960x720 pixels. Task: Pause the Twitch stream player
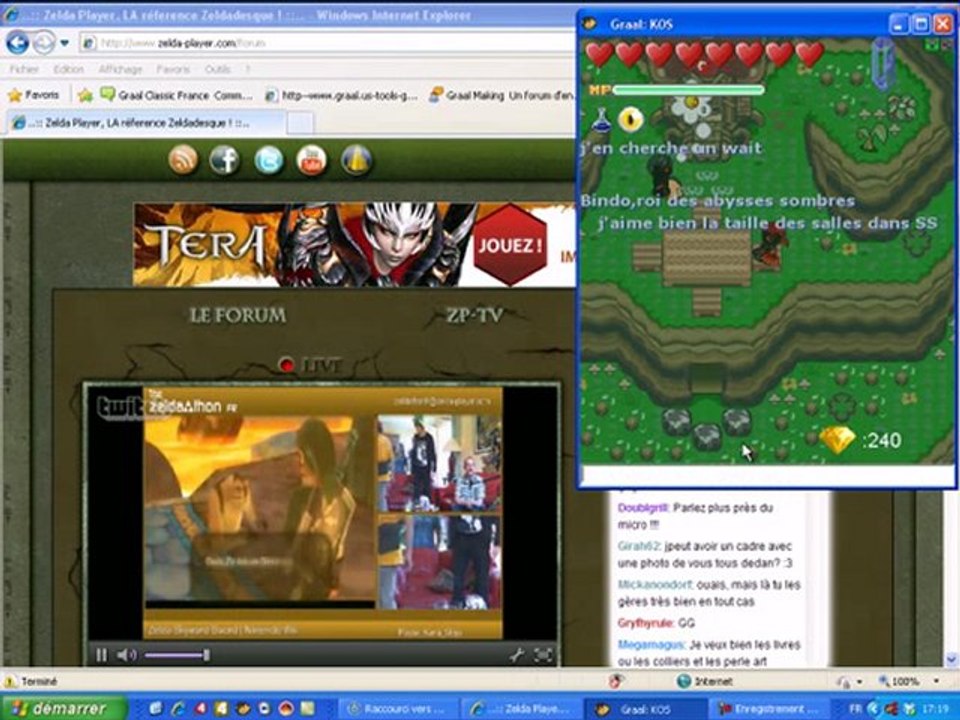[102, 655]
